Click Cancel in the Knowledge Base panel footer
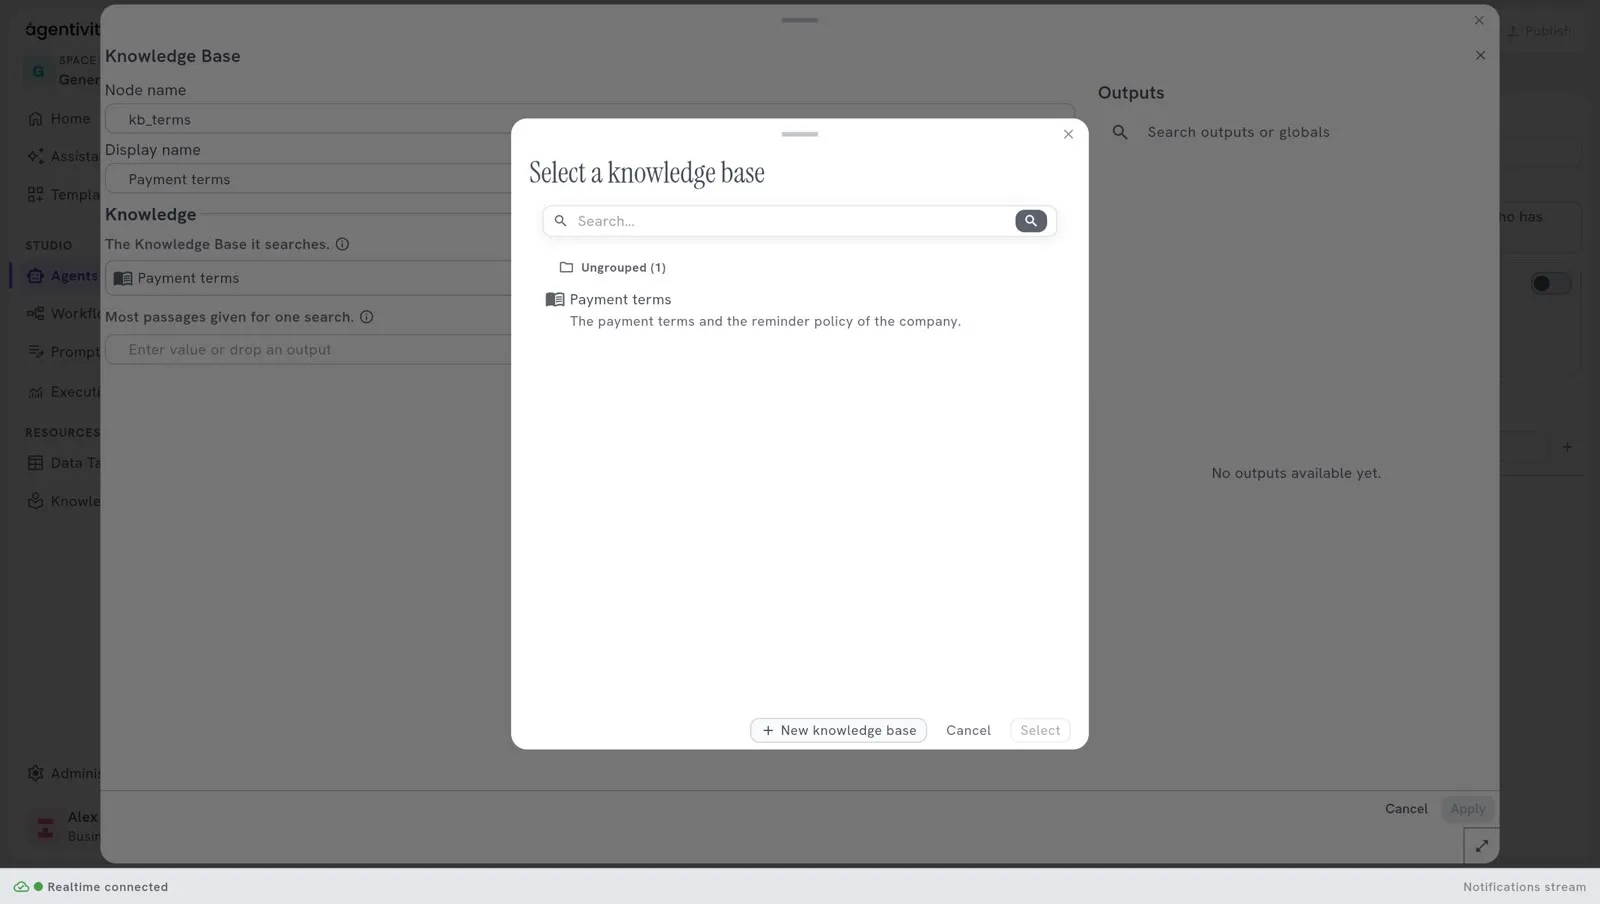 pyautogui.click(x=1406, y=809)
